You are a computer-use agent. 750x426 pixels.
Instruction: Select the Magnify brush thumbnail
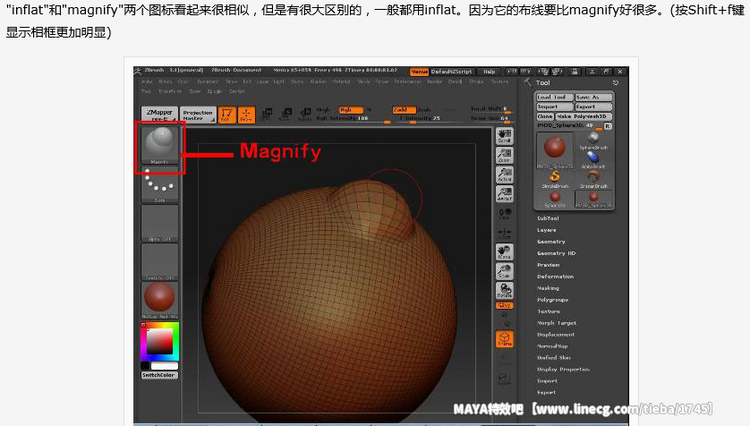pos(160,145)
